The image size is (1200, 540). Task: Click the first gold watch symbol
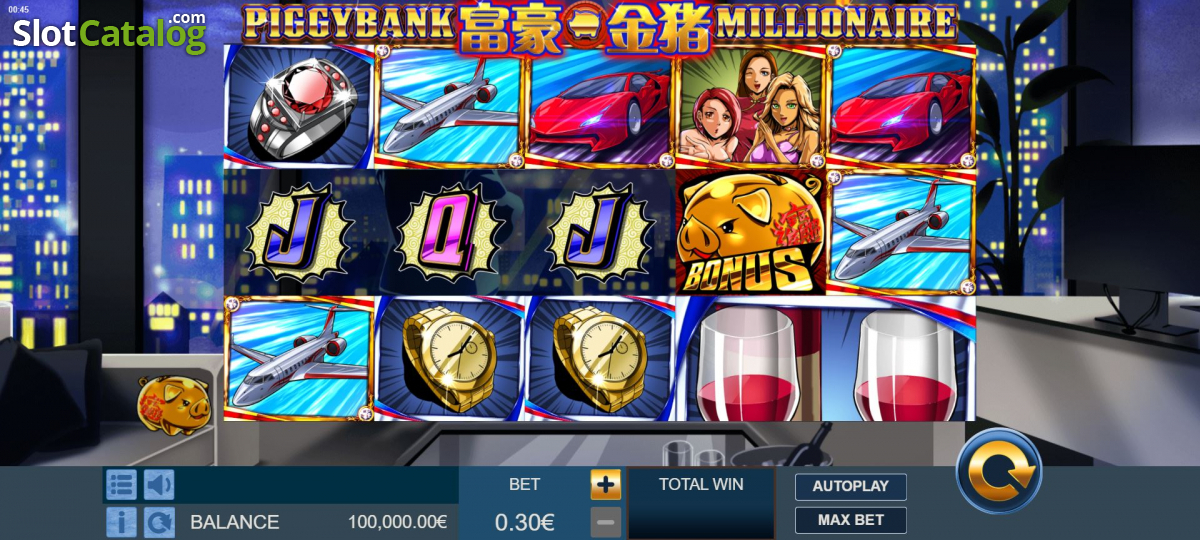click(449, 359)
